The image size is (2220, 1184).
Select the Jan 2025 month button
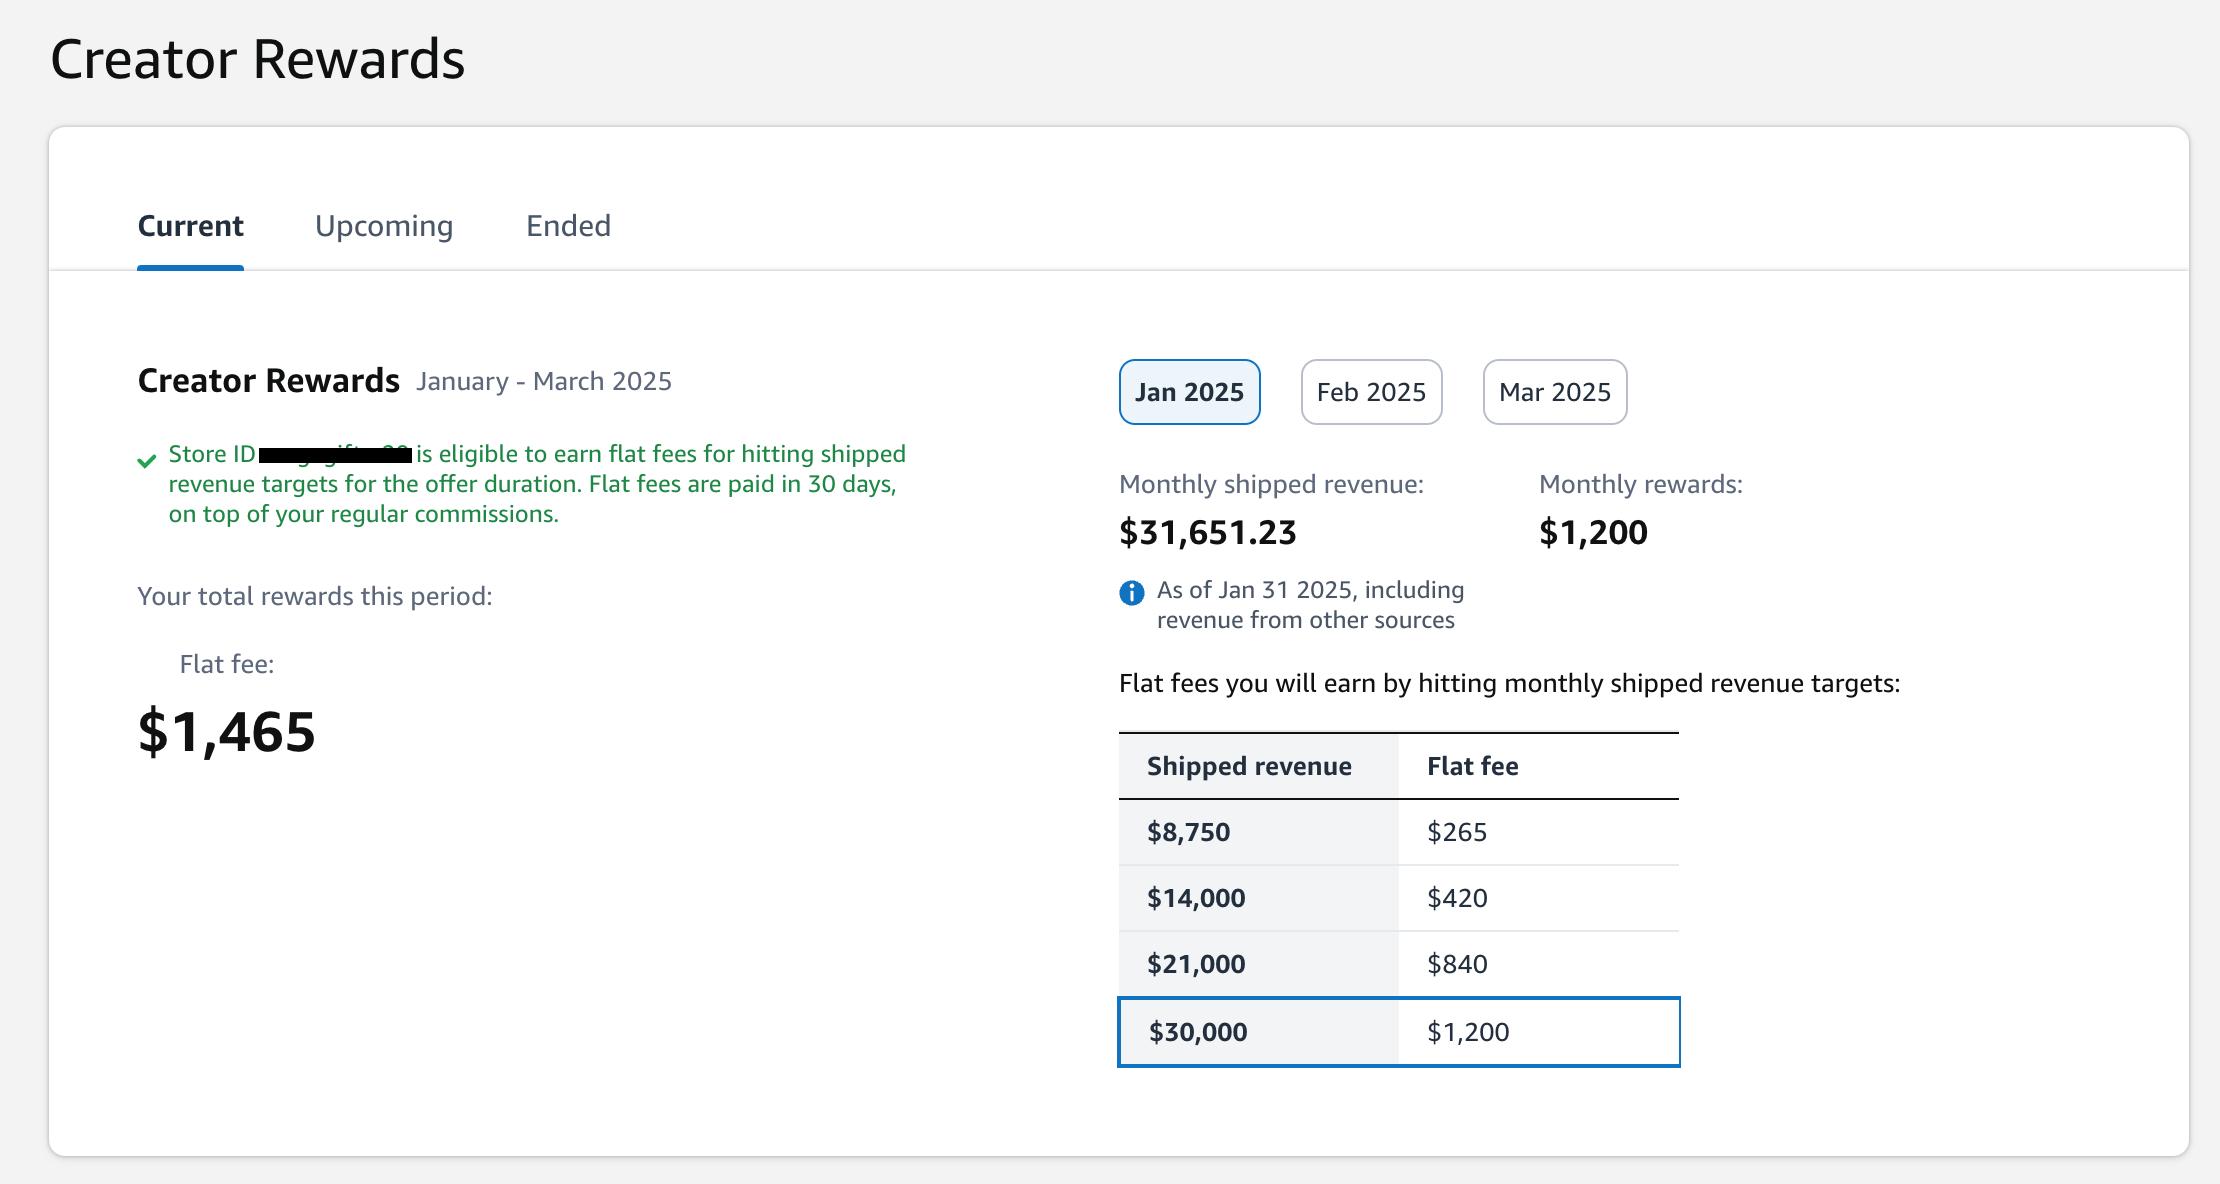(x=1189, y=392)
